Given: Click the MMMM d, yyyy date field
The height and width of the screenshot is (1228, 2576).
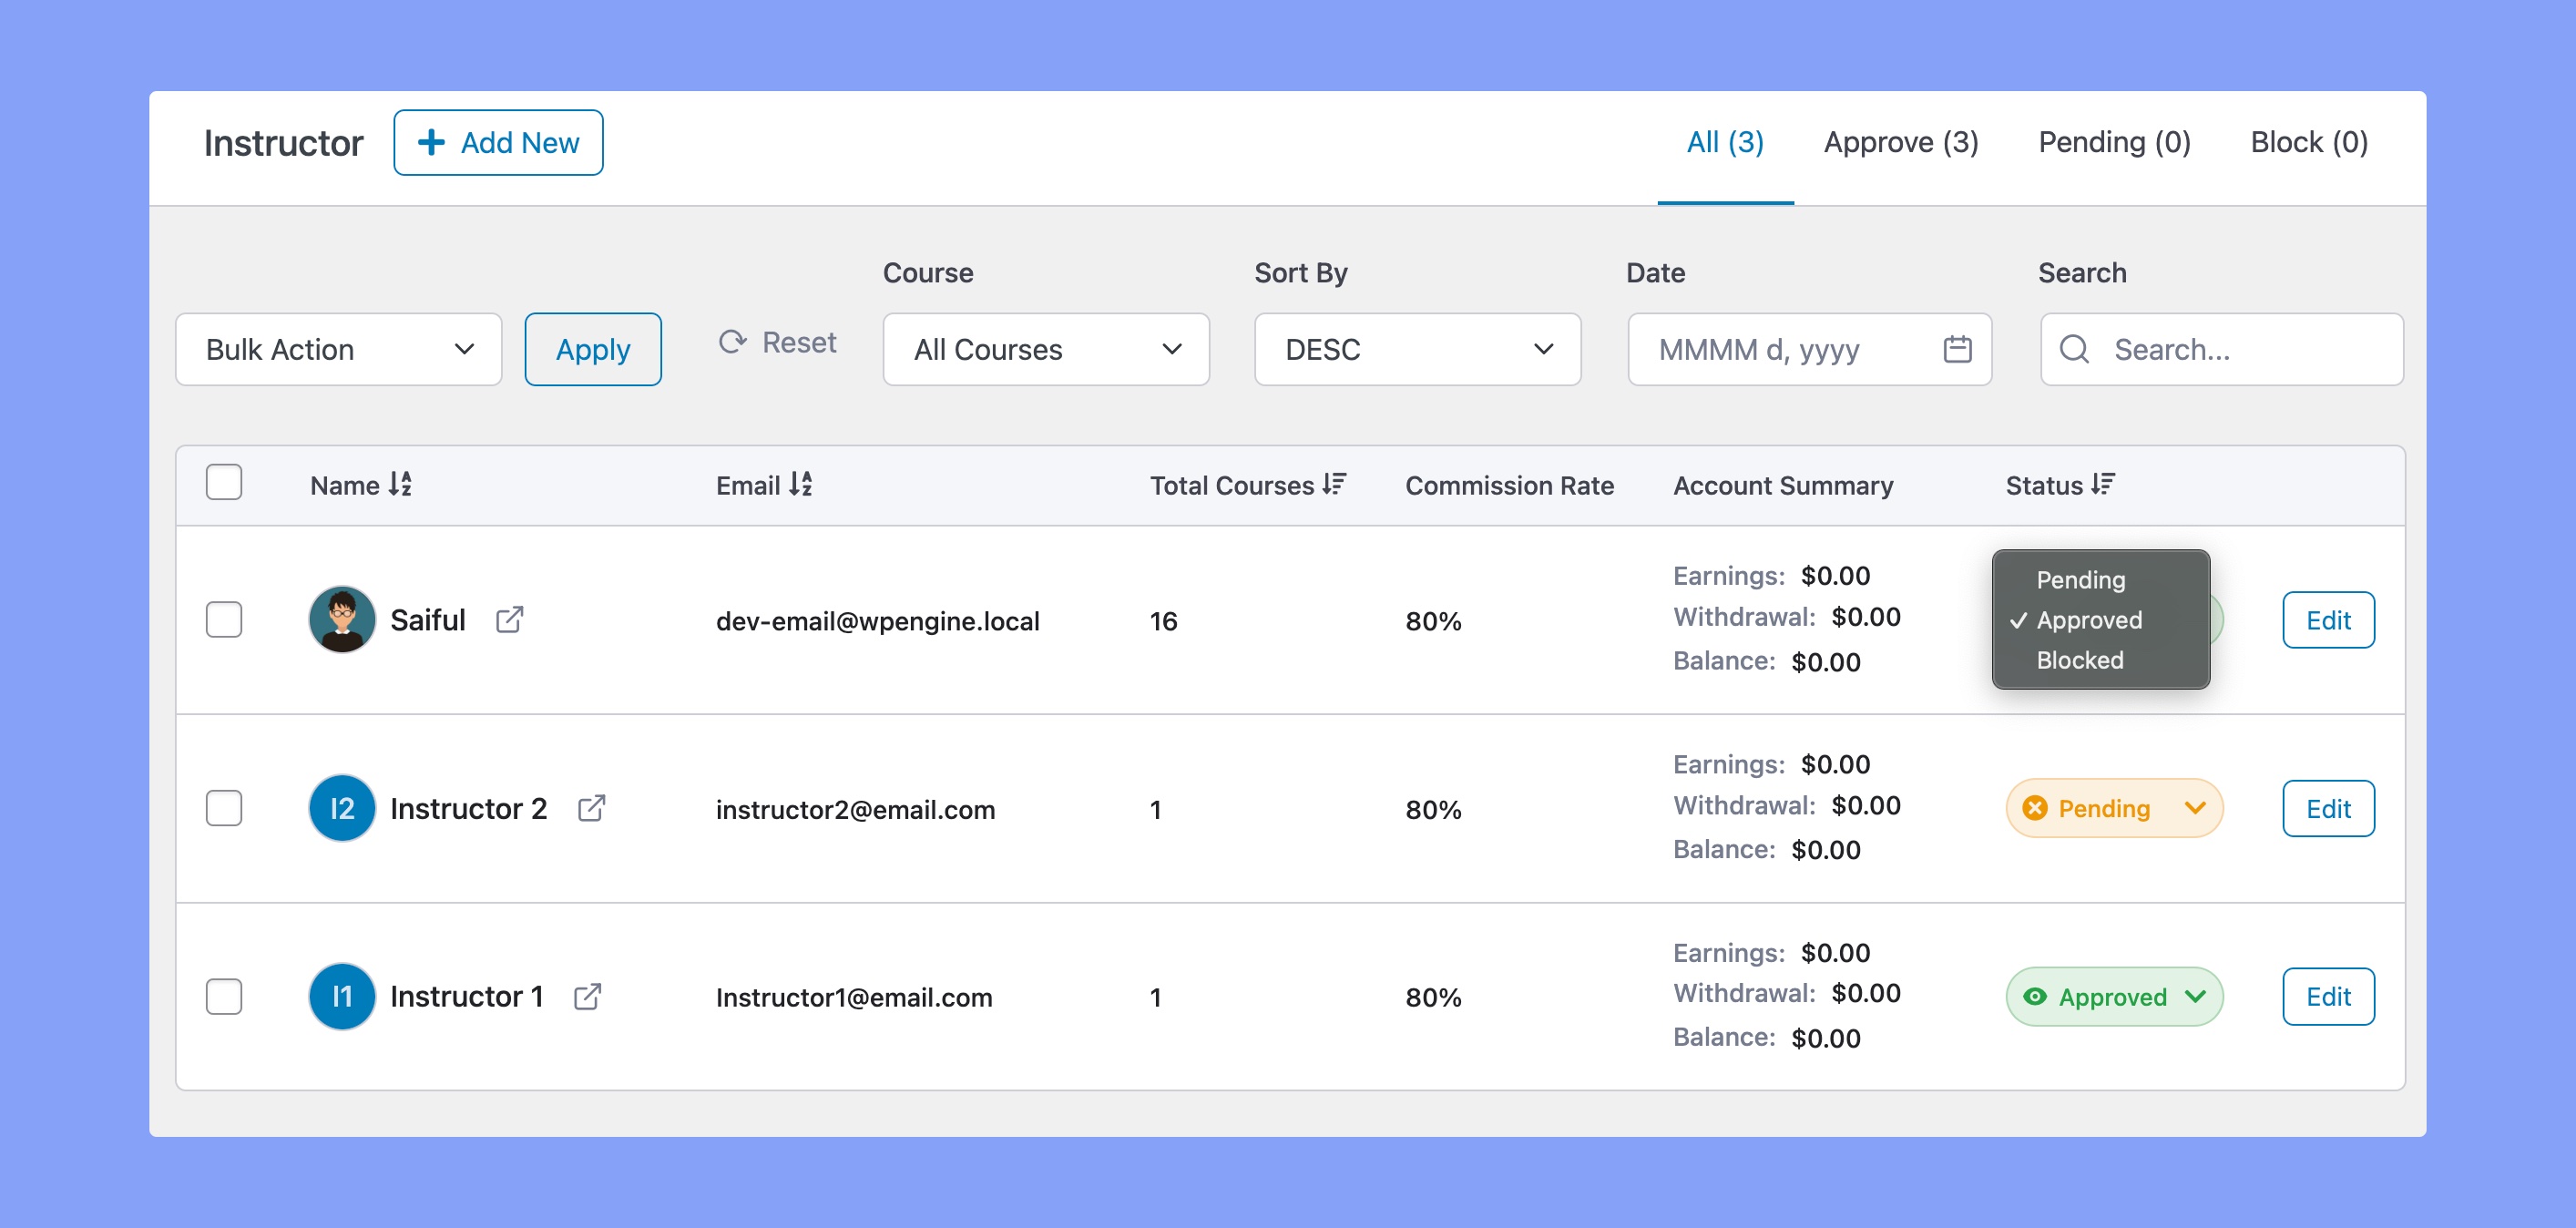Looking at the screenshot, I should click(1809, 349).
